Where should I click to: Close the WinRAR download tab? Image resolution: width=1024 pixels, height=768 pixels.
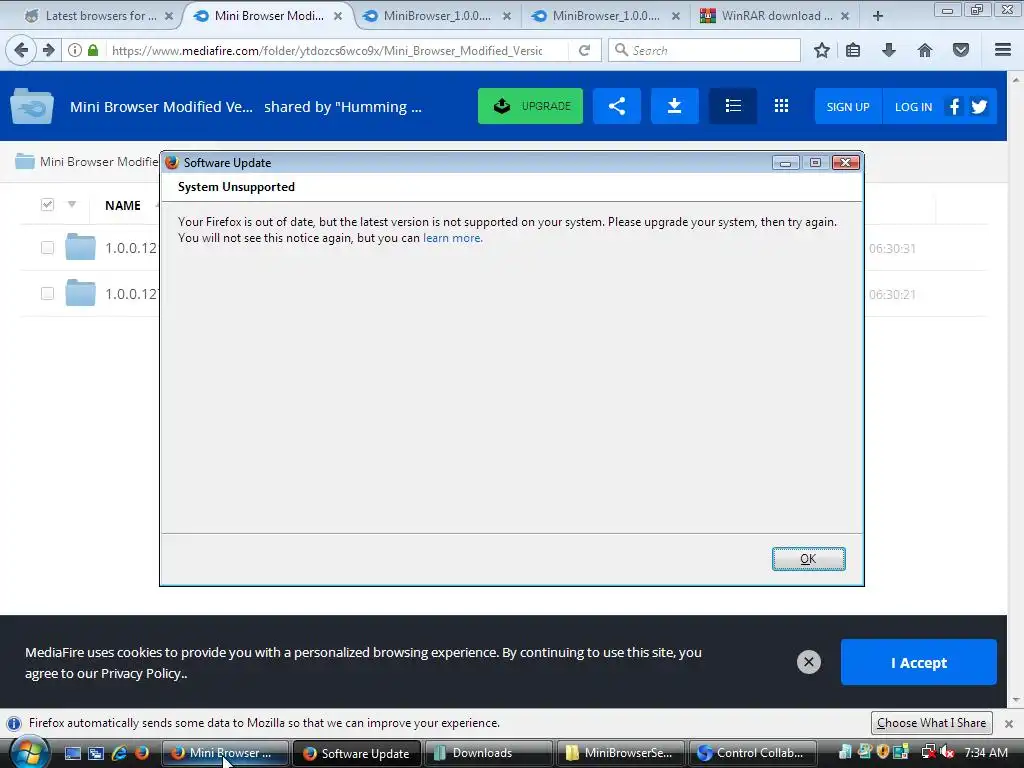click(845, 16)
